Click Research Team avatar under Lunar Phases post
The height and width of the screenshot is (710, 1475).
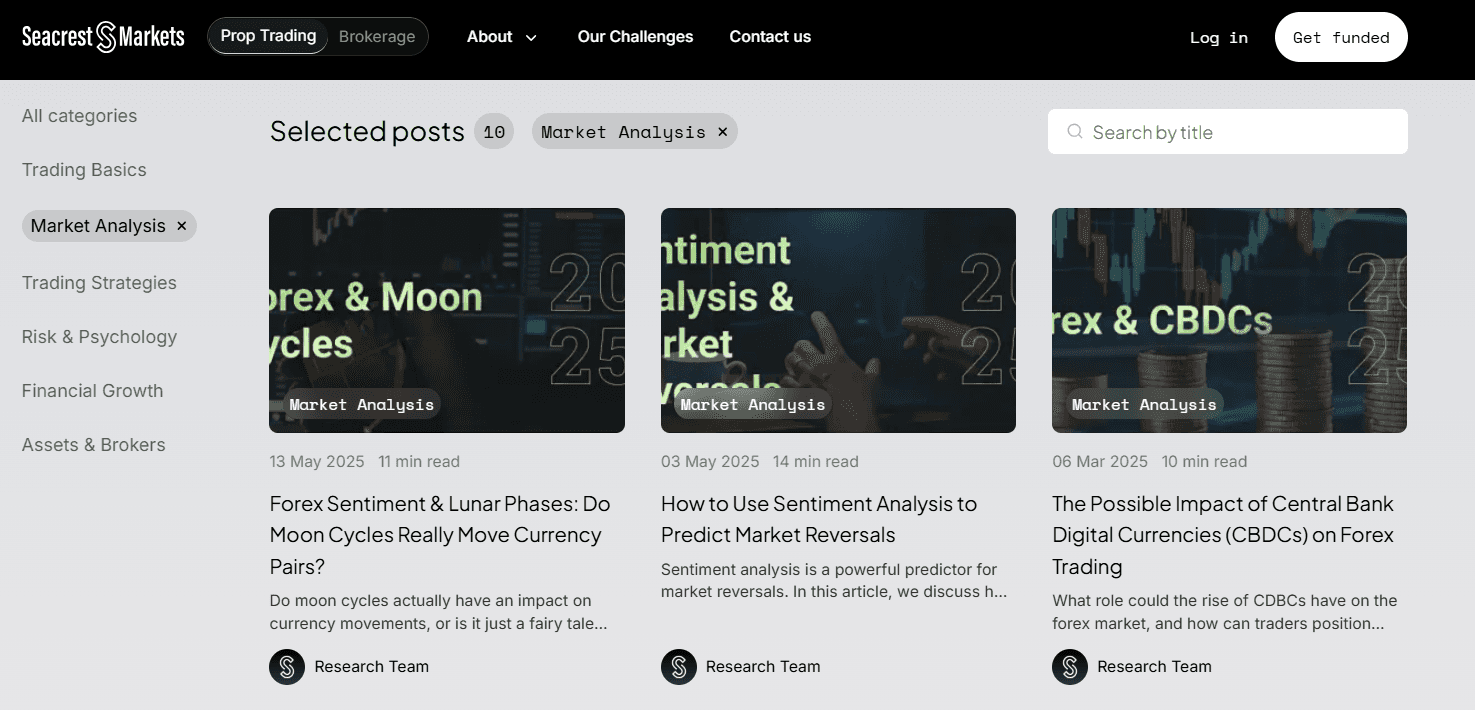pyautogui.click(x=287, y=667)
